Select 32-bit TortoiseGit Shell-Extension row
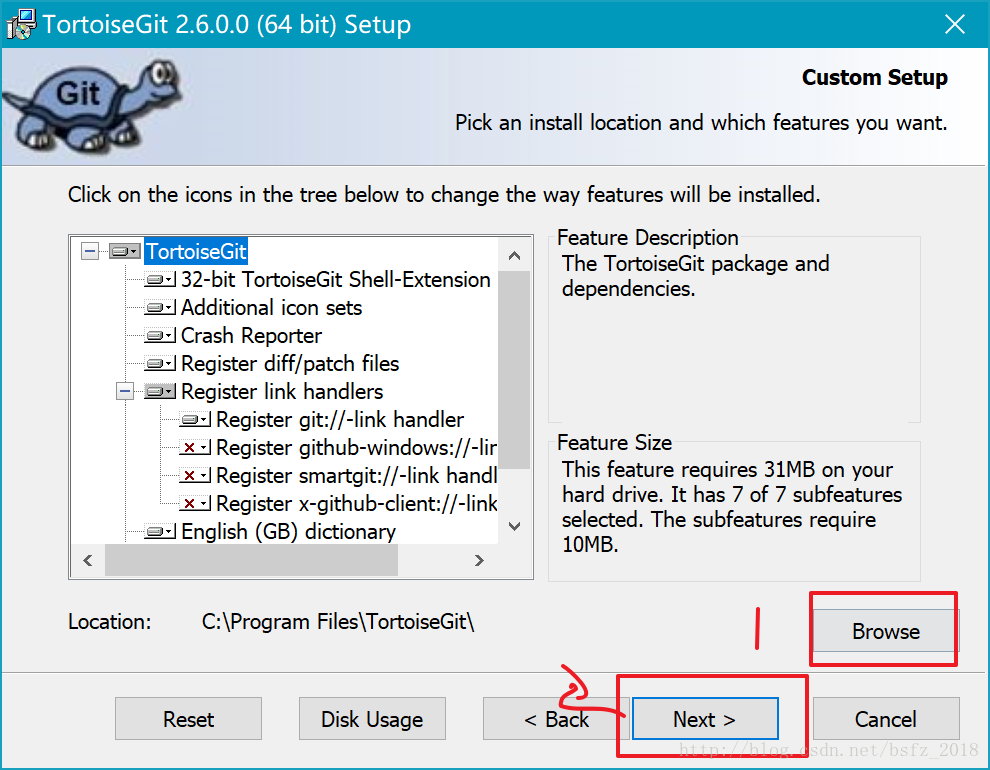The height and width of the screenshot is (770, 990). click(335, 279)
